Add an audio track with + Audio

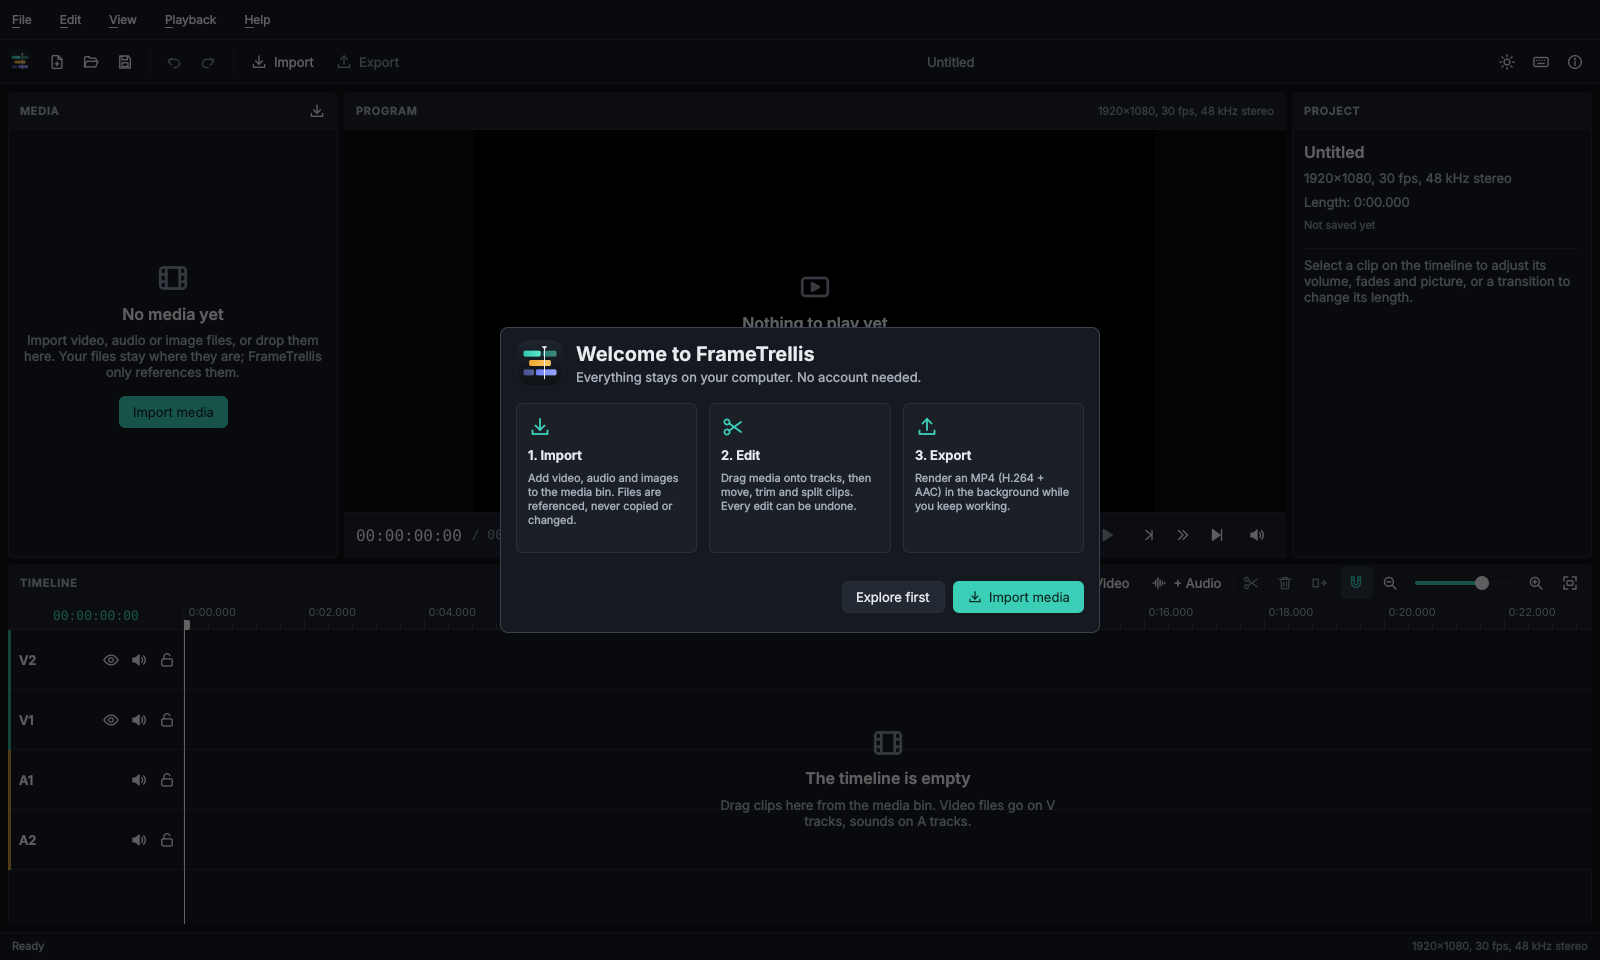(1187, 583)
